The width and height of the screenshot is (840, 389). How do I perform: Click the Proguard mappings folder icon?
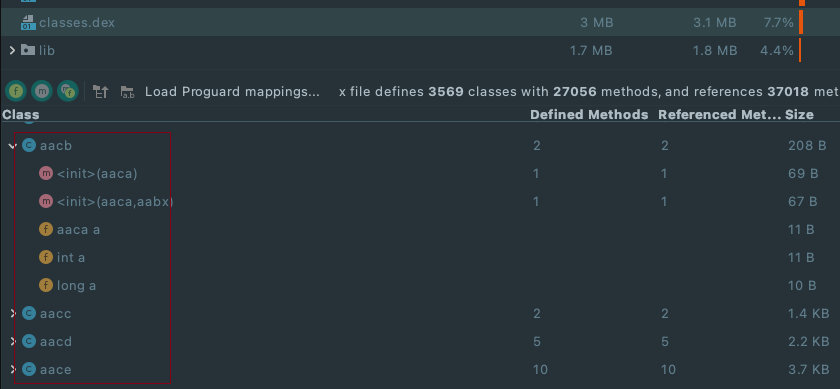point(127,92)
